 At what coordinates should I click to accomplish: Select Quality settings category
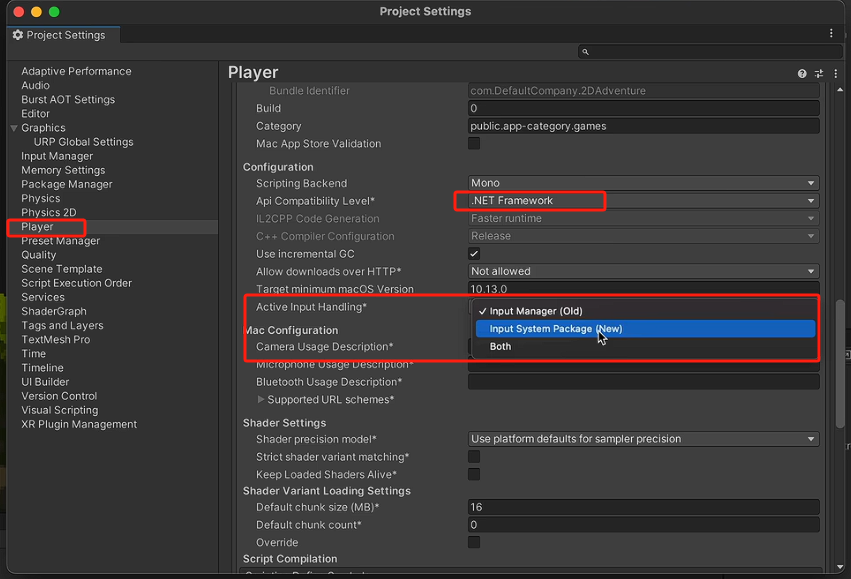click(38, 254)
